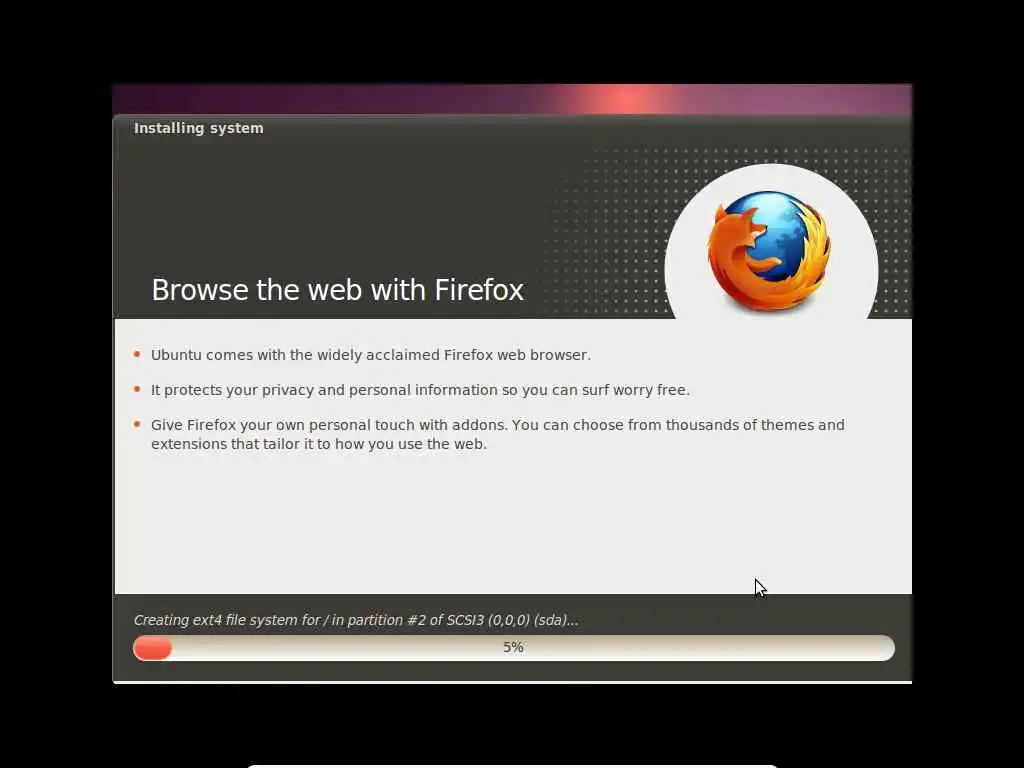Image resolution: width=1024 pixels, height=768 pixels.
Task: Select the orange bullet beside the privacy line
Action: pos(137,389)
